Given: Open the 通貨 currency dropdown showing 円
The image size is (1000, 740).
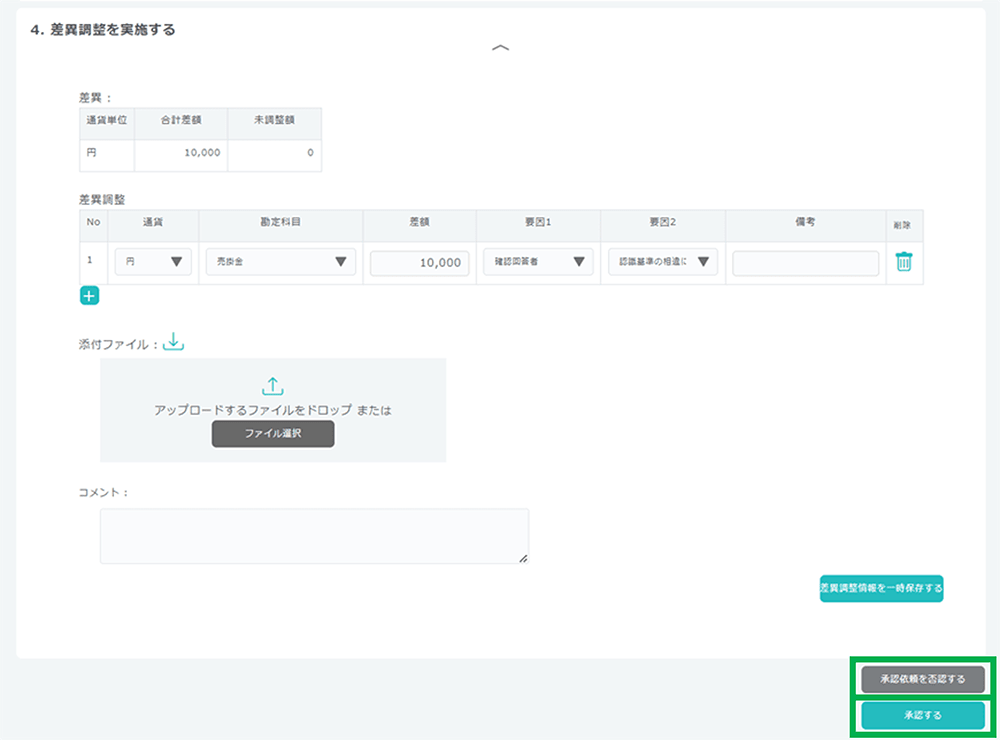Looking at the screenshot, I should coord(152,262).
